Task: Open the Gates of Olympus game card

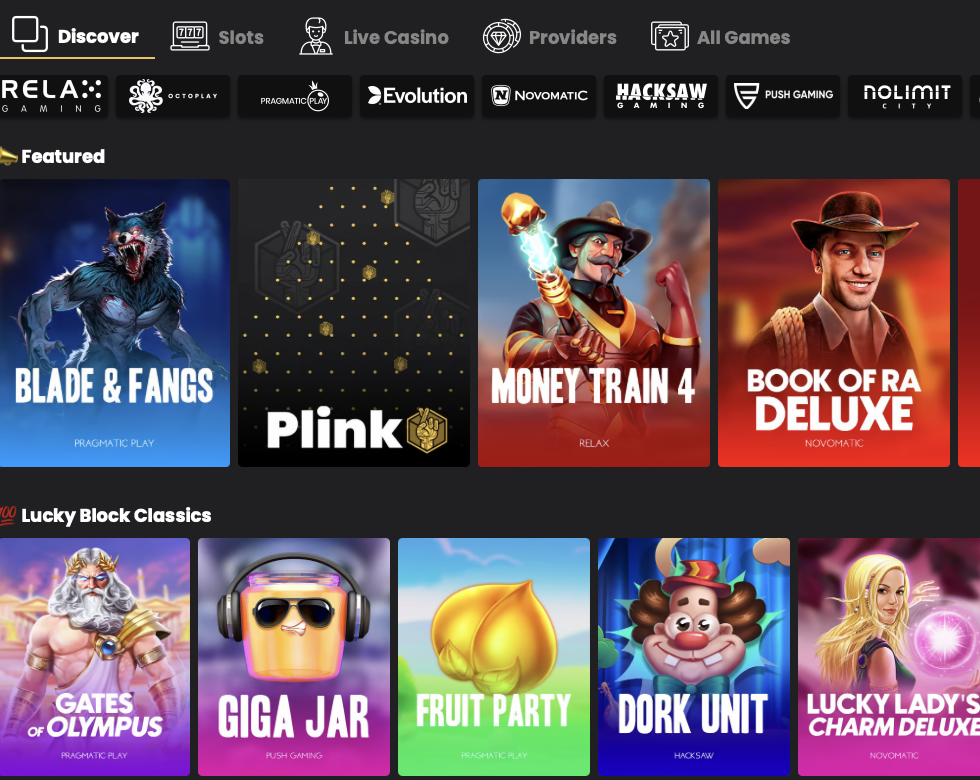Action: click(94, 657)
